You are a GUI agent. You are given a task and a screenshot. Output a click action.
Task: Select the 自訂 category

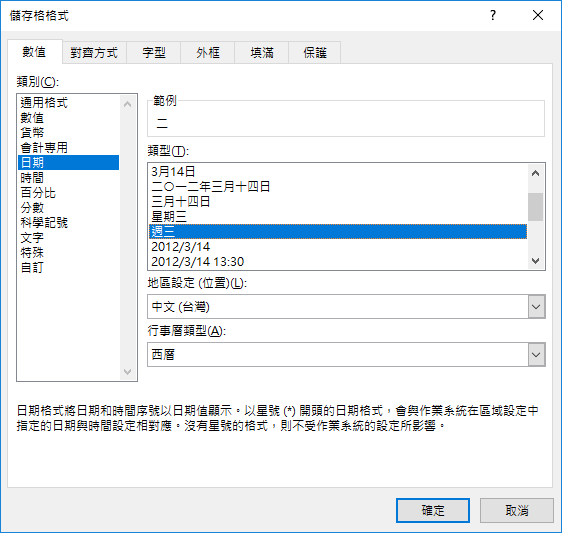tap(68, 267)
